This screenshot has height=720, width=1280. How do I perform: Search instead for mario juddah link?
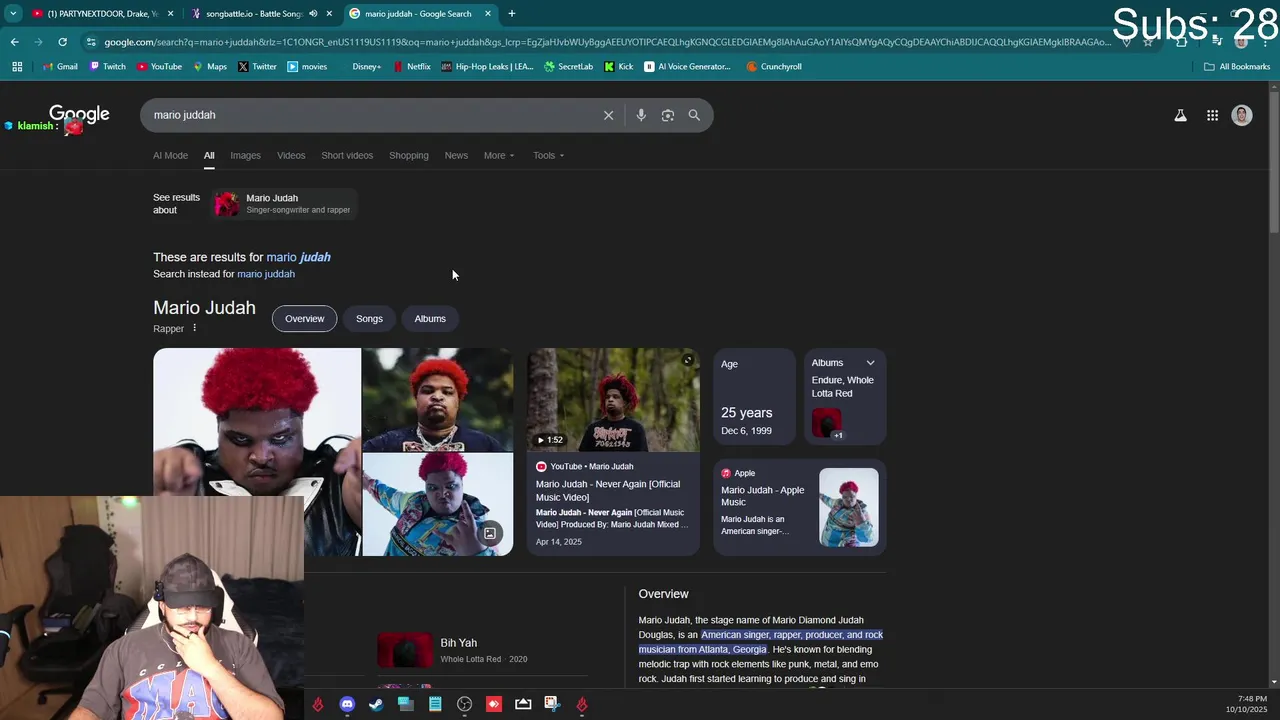[266, 274]
